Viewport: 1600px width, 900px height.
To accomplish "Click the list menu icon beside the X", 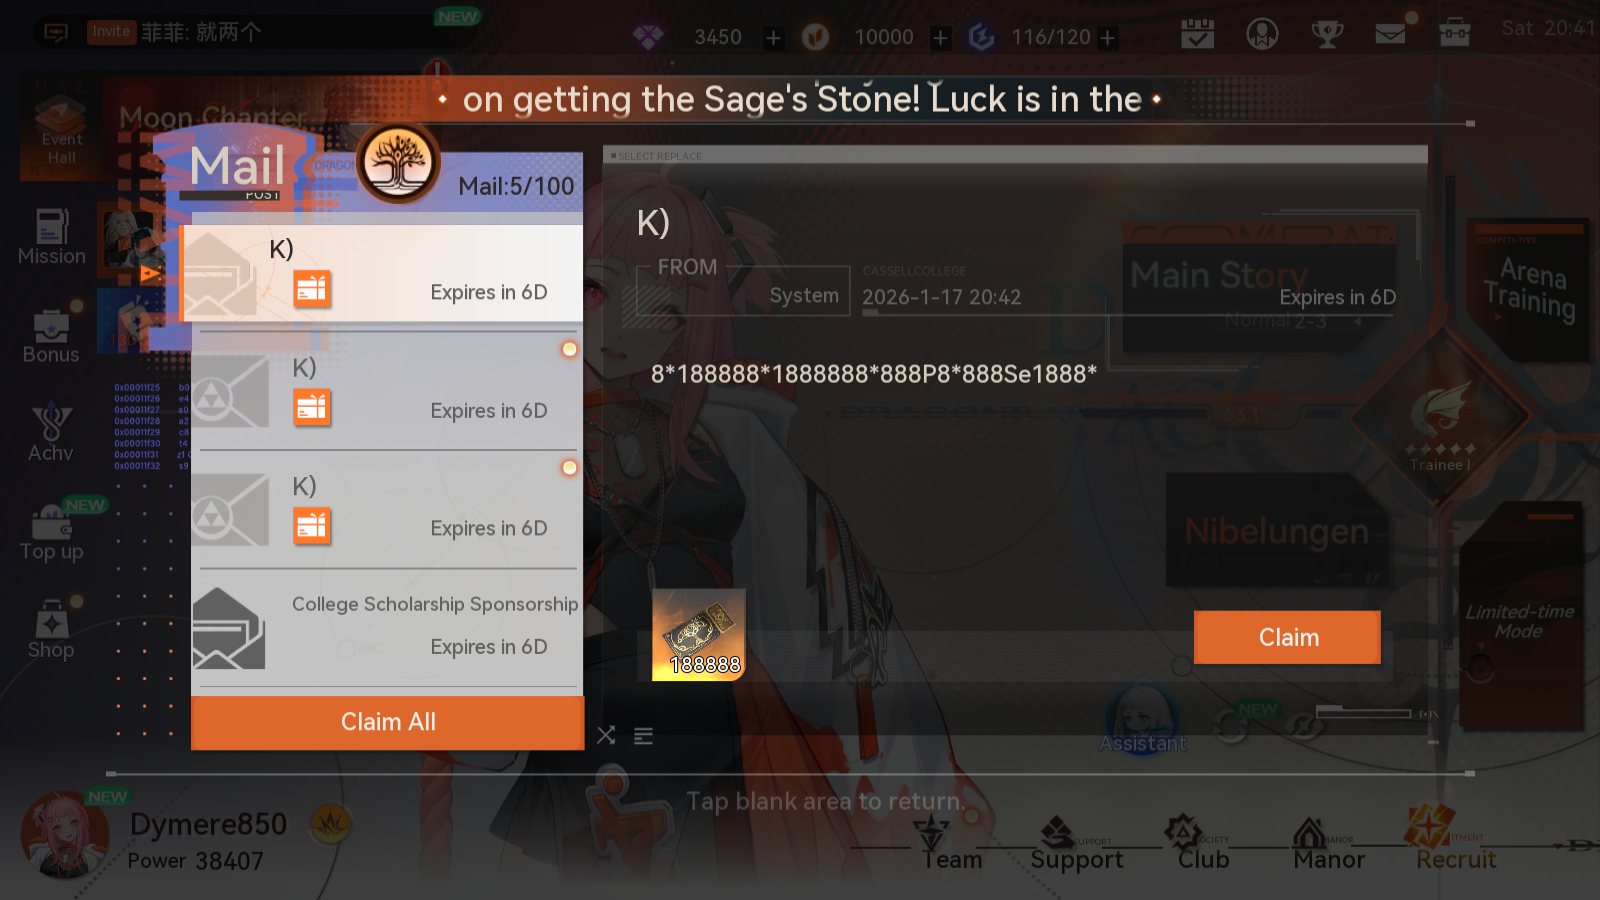I will click(x=644, y=736).
